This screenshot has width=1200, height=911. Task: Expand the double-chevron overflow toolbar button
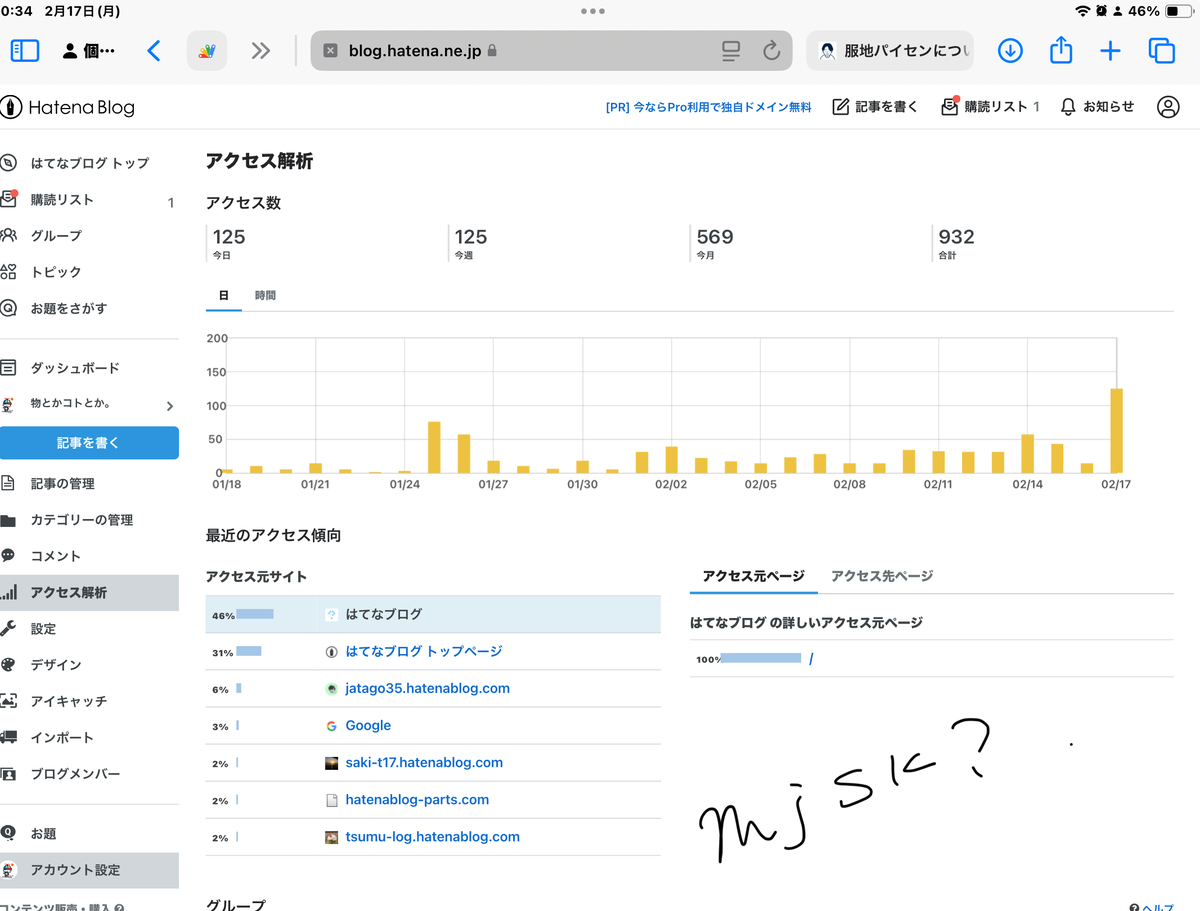[261, 50]
